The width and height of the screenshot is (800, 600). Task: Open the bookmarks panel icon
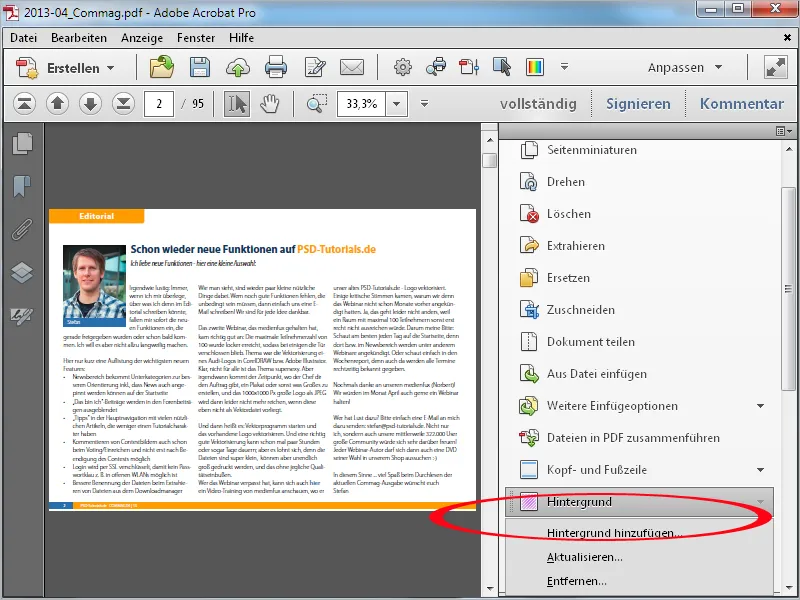[x=22, y=186]
